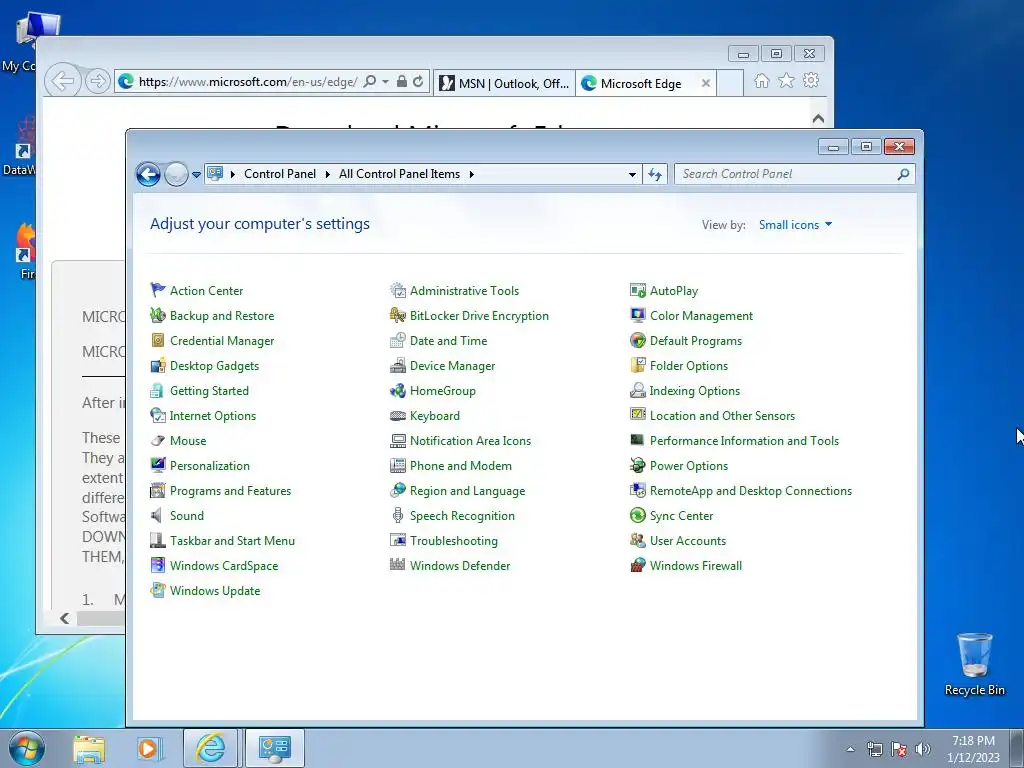Click the Internet Explorer scroll up arrow
The image size is (1024, 768).
(818, 118)
